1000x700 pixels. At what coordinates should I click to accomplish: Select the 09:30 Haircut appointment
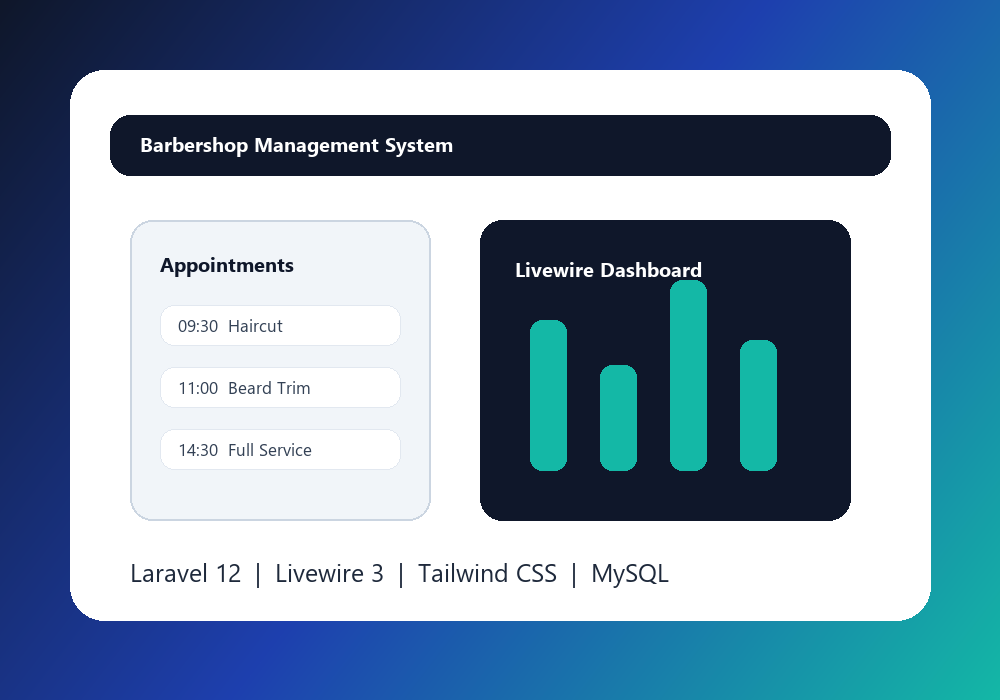point(280,326)
